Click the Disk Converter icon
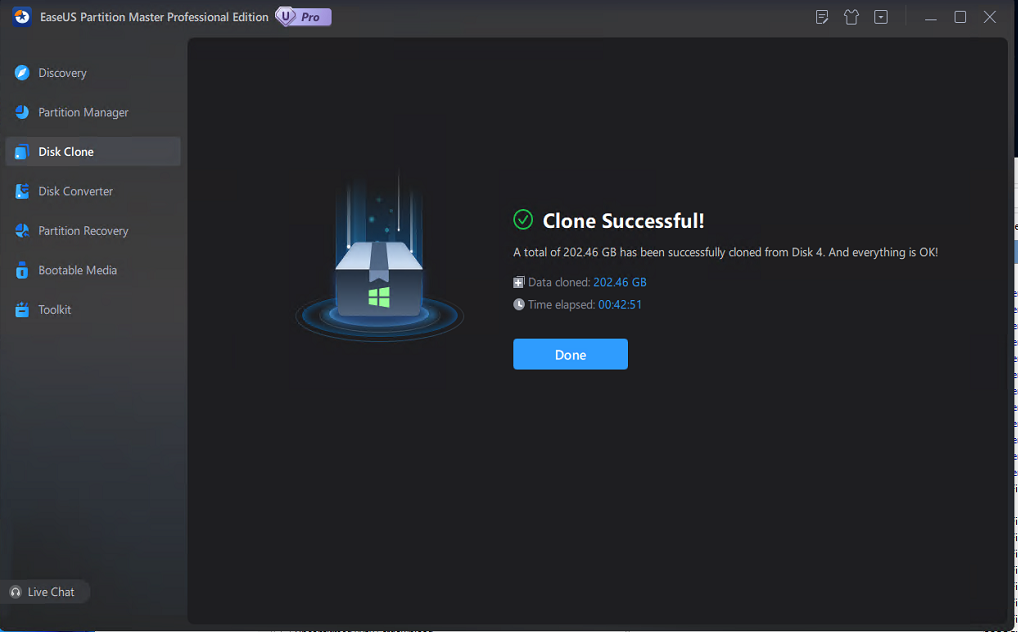Image resolution: width=1018 pixels, height=632 pixels. point(22,191)
